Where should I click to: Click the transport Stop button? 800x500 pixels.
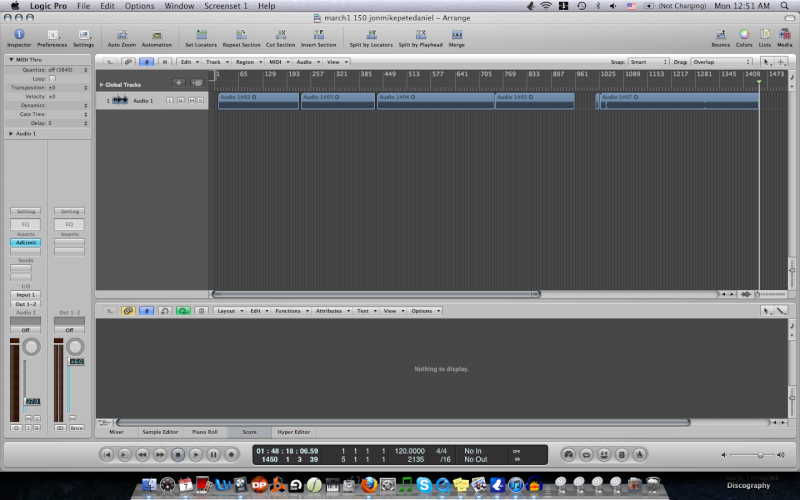[x=178, y=455]
